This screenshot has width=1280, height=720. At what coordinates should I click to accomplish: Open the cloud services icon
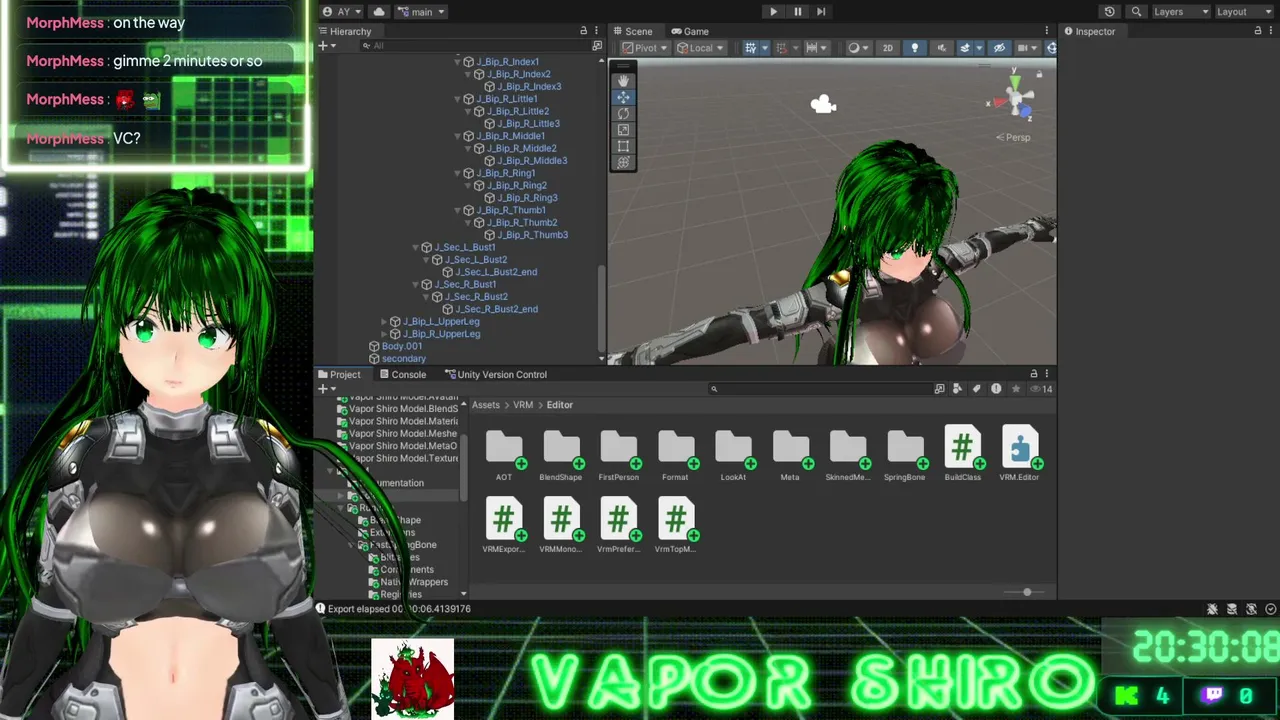378,12
